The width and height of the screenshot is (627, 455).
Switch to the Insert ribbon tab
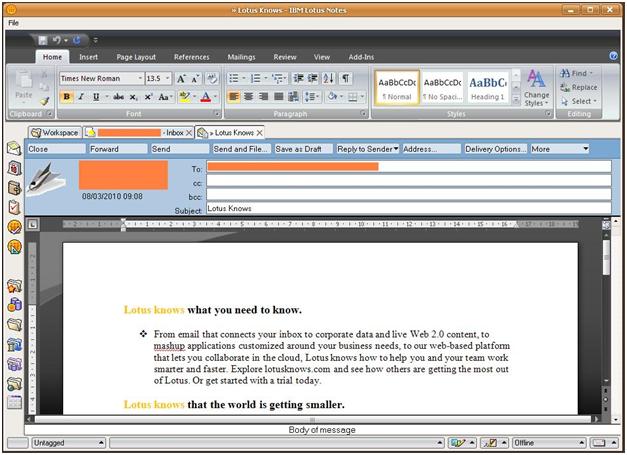[x=88, y=57]
